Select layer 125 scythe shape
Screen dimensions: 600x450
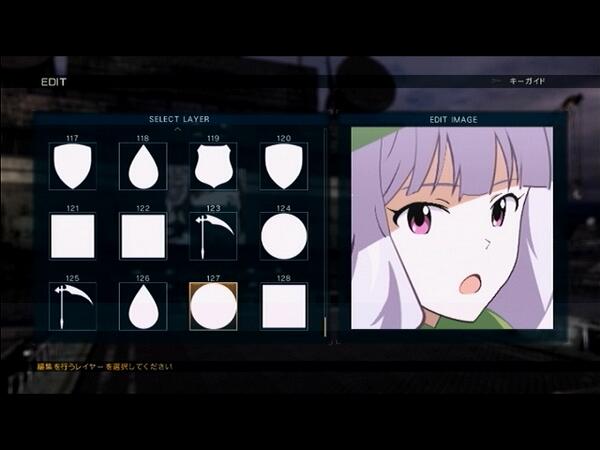pos(72,307)
